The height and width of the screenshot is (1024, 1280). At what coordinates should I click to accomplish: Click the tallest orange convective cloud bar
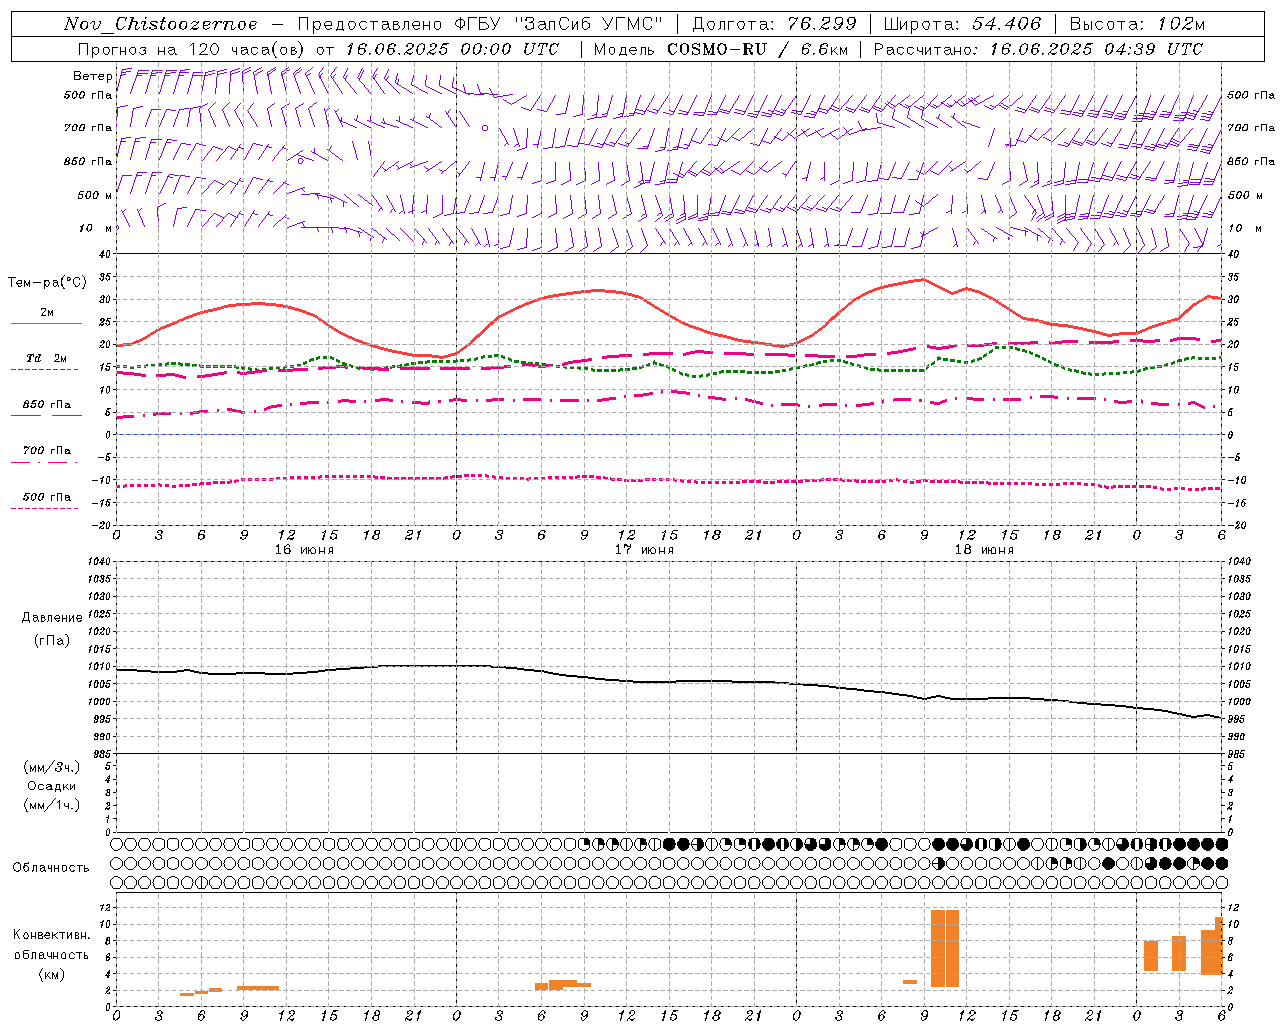[945, 948]
